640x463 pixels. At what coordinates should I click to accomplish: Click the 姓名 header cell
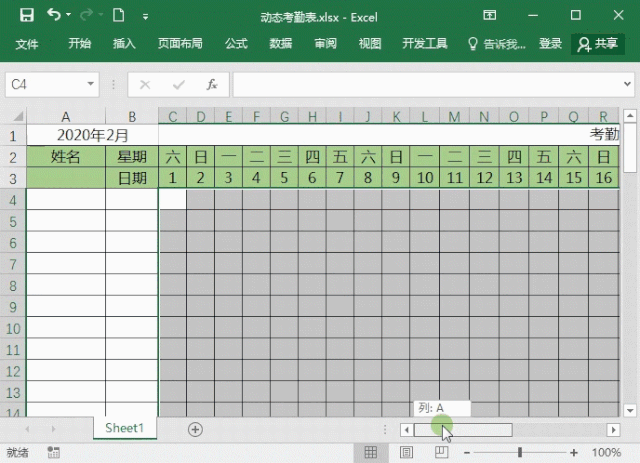click(66, 156)
